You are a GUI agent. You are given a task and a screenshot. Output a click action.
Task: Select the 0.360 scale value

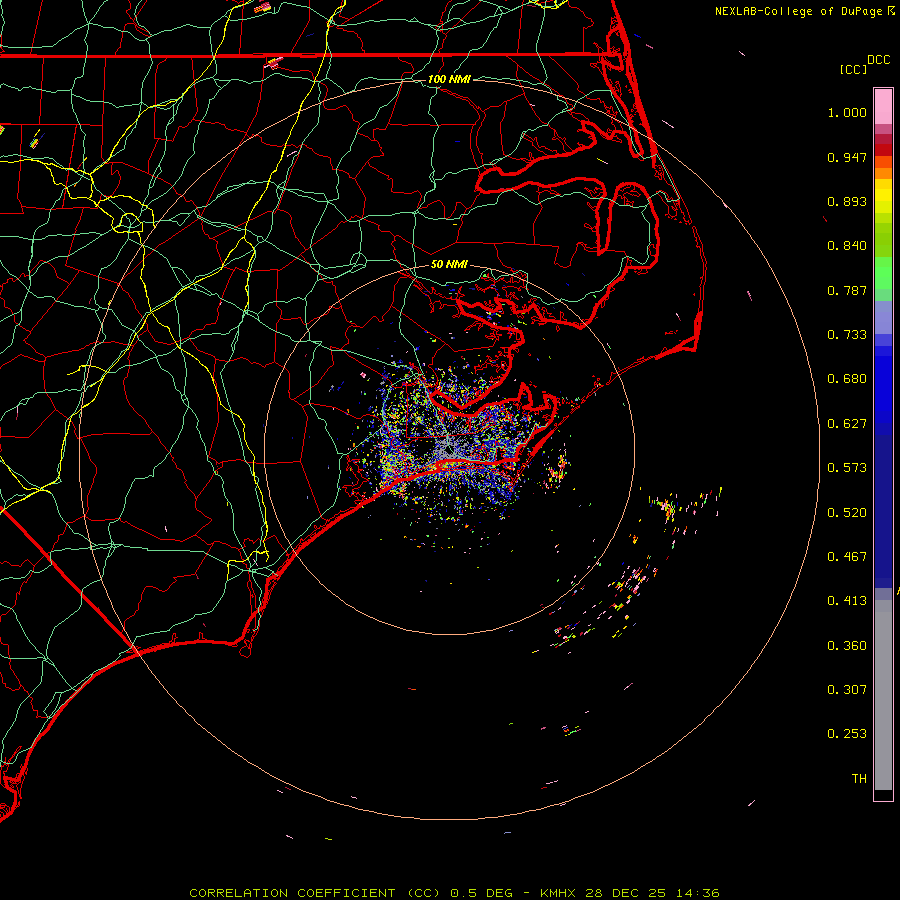tap(847, 646)
